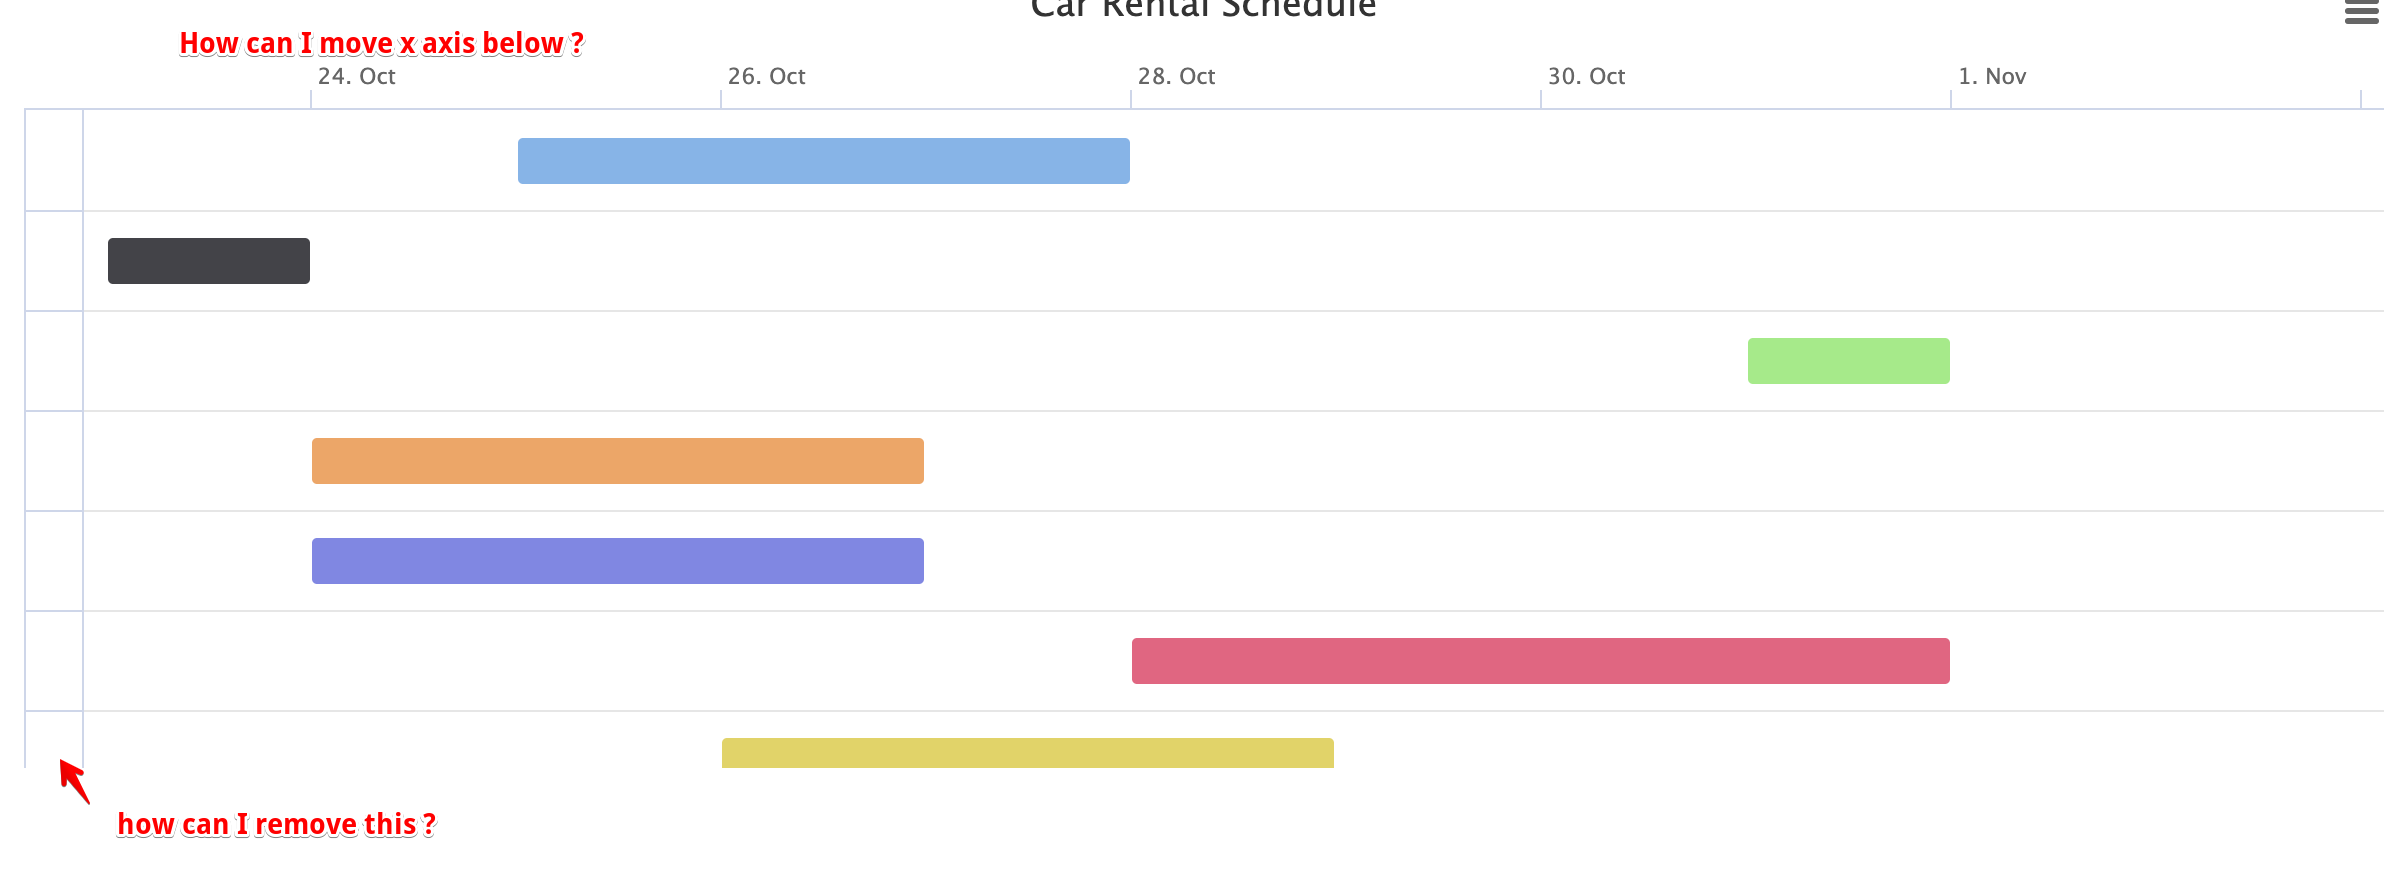Click the empty label cell beside the pink-red bar
Viewport: 2398px width, 872px height.
tap(54, 661)
